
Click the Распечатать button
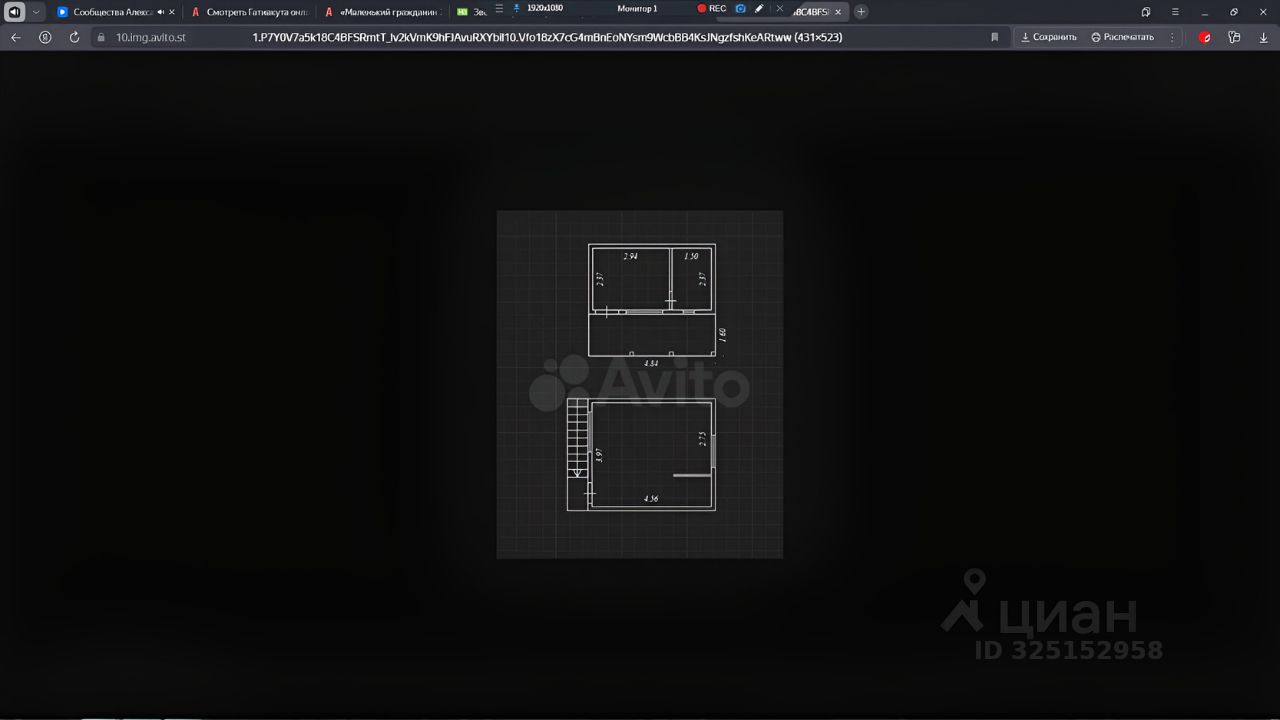pyautogui.click(x=1122, y=37)
